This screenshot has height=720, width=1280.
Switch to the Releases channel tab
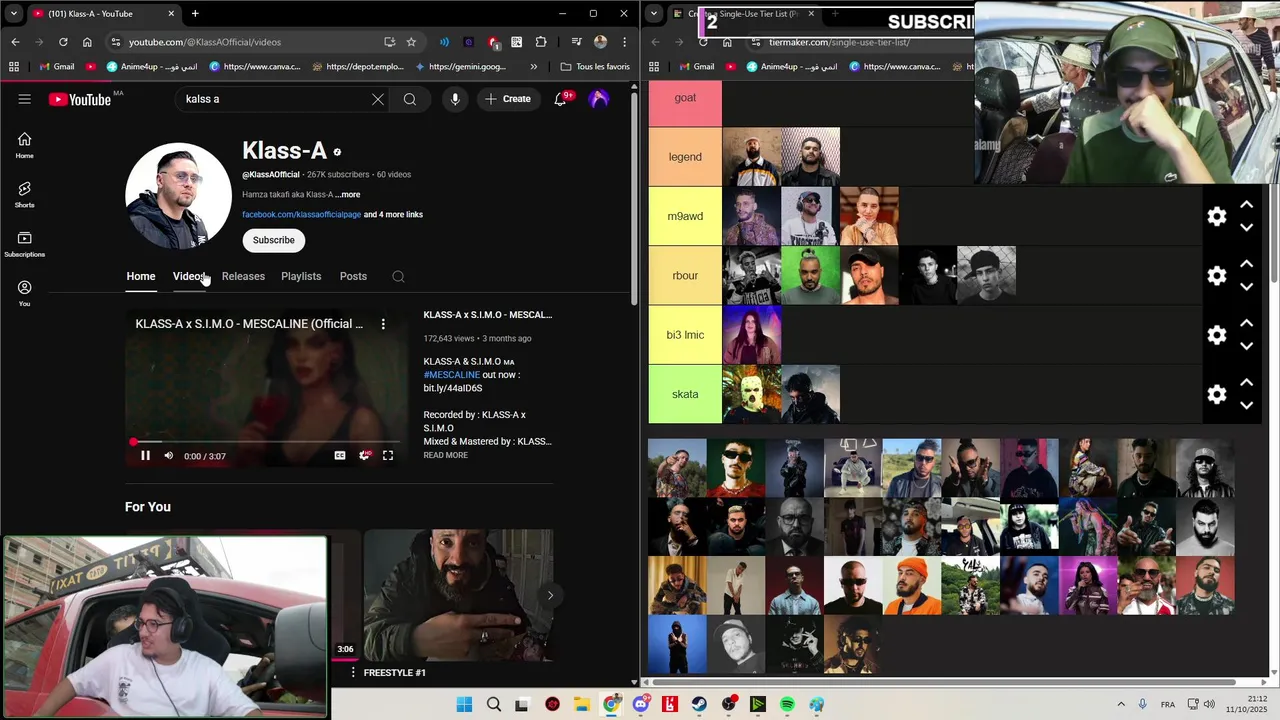click(x=243, y=277)
